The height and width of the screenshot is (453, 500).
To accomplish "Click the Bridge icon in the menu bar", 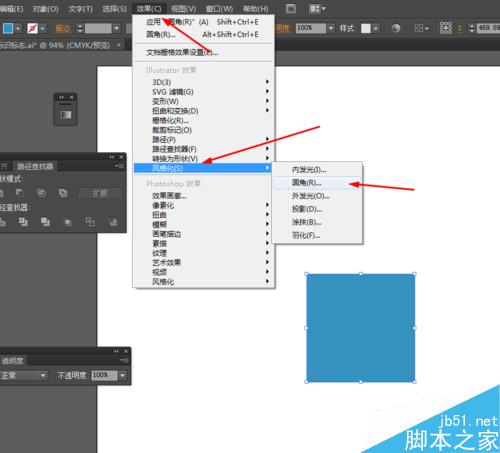I will coord(291,9).
